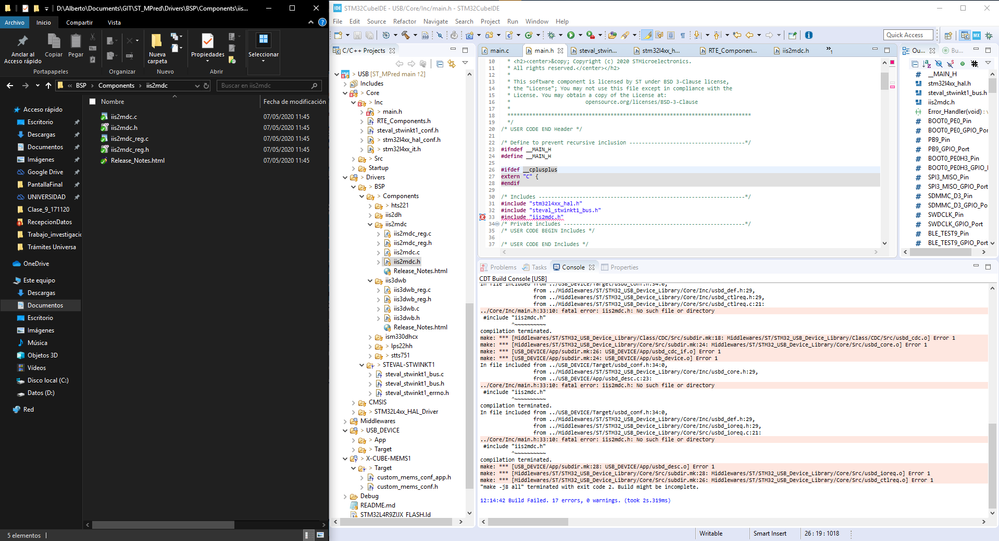Viewport: 999px width, 541px height.
Task: Click Explorer ribbon help question mark icon
Action: click(x=322, y=22)
